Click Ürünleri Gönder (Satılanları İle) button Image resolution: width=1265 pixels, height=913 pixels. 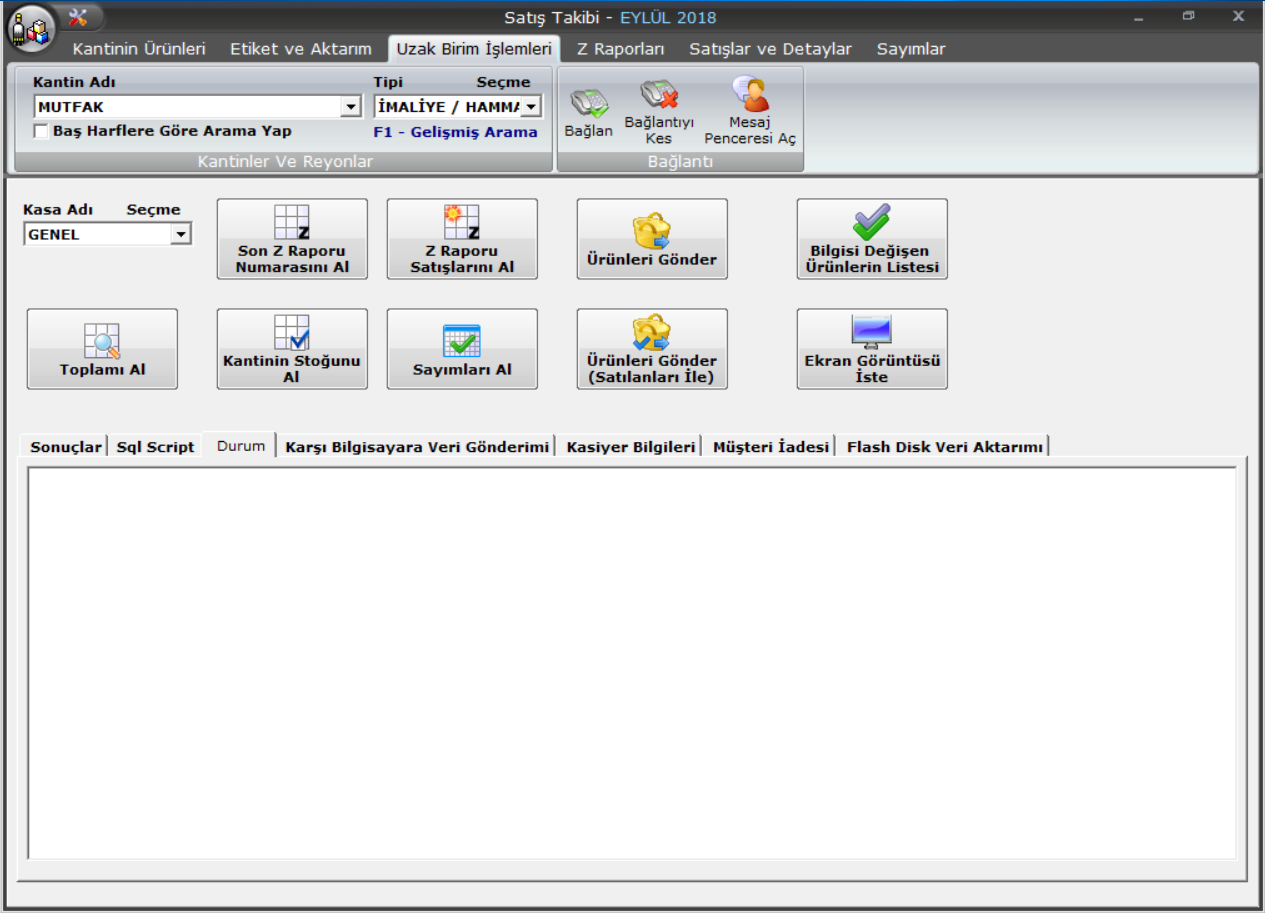click(652, 349)
